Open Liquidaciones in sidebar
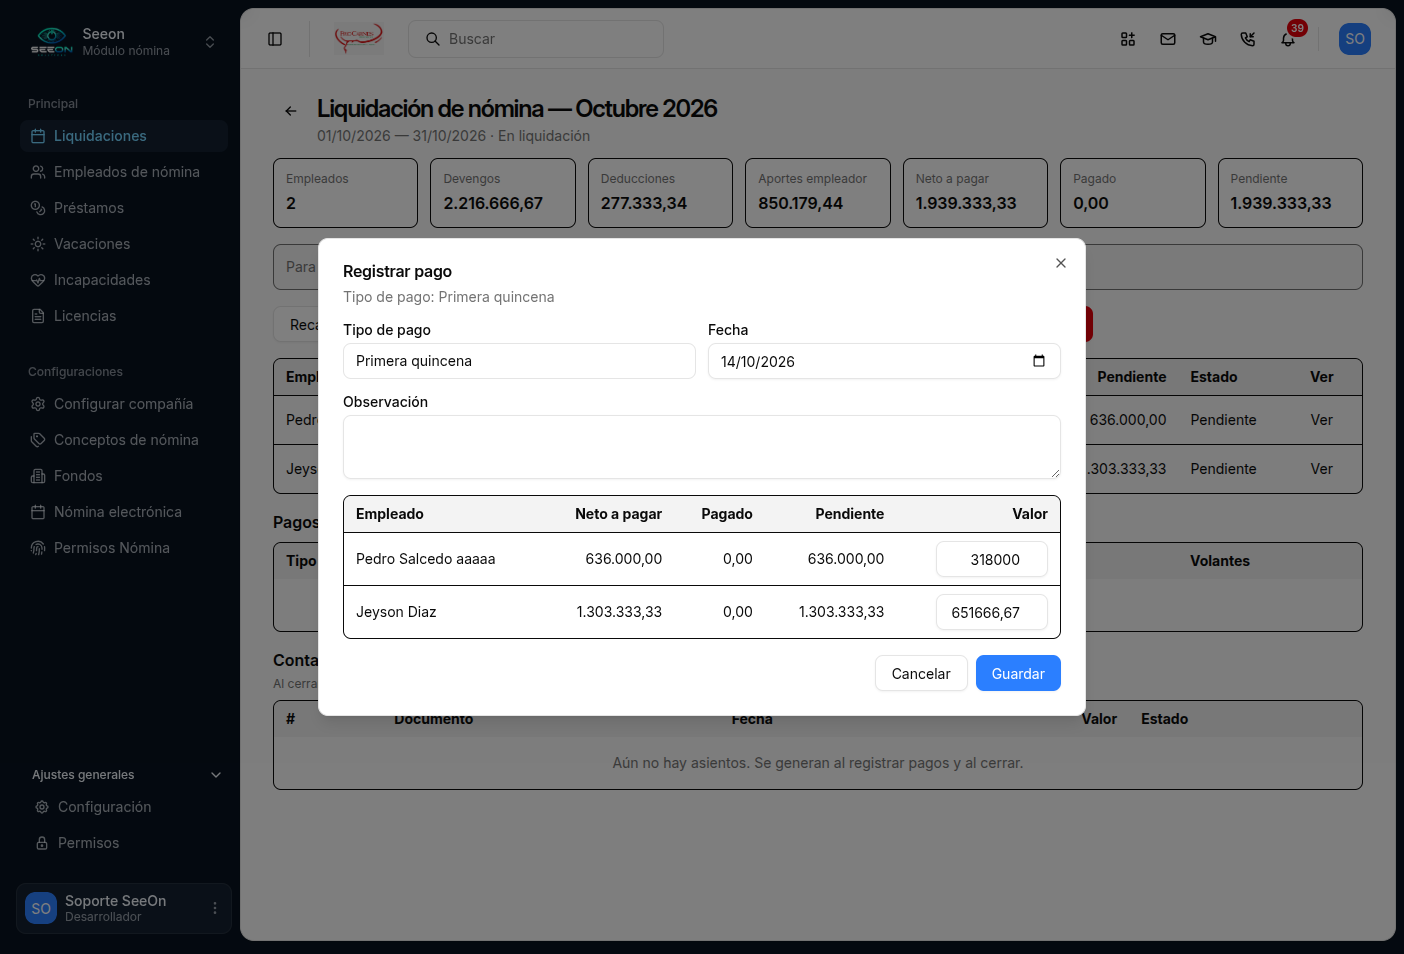The width and height of the screenshot is (1404, 954). click(x=124, y=136)
